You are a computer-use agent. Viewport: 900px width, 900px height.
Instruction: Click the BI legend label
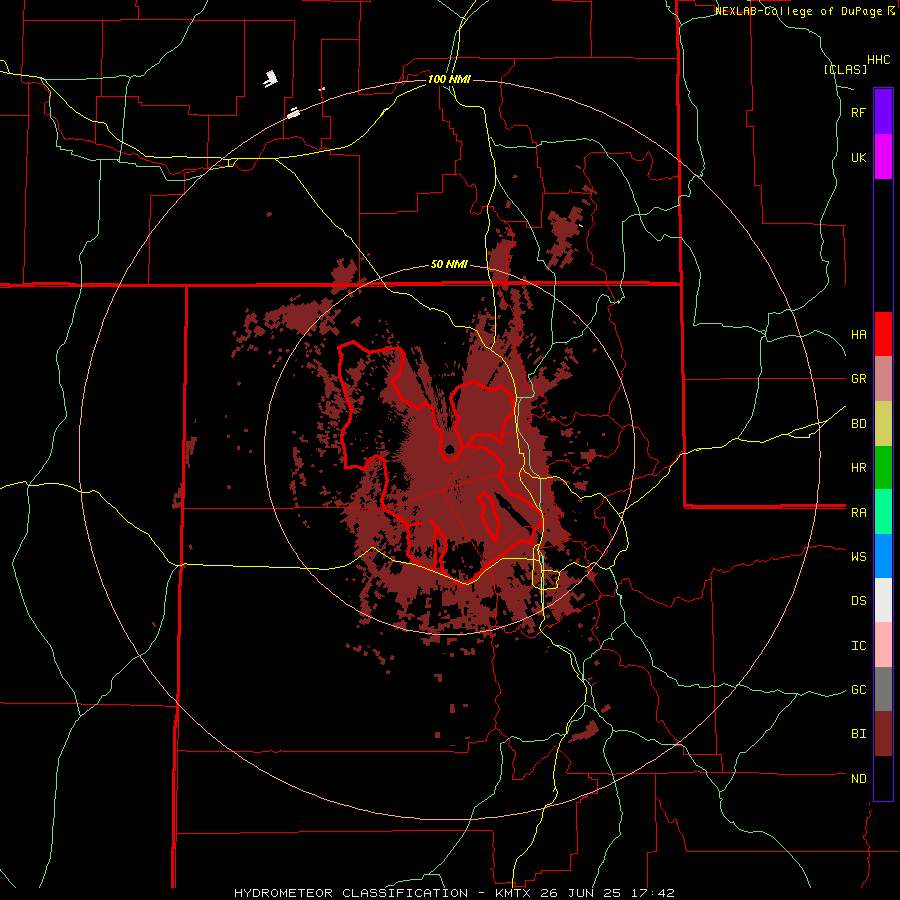[858, 734]
